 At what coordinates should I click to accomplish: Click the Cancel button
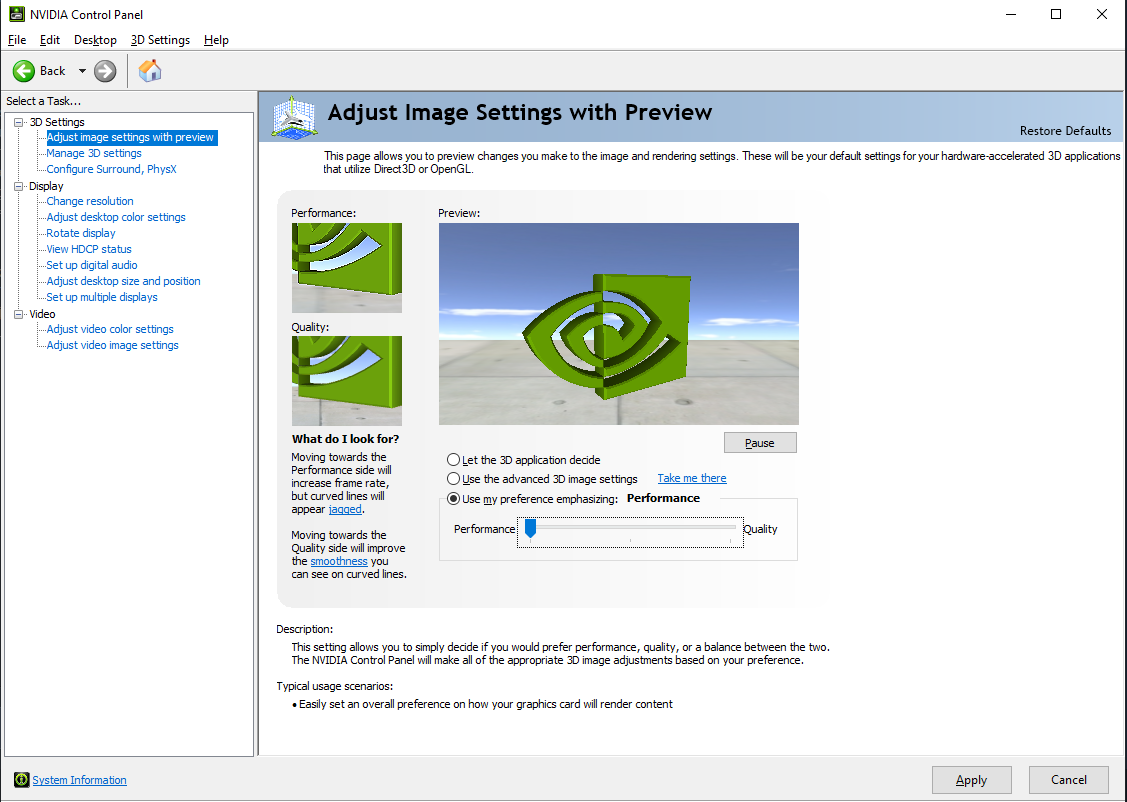[x=1068, y=780]
